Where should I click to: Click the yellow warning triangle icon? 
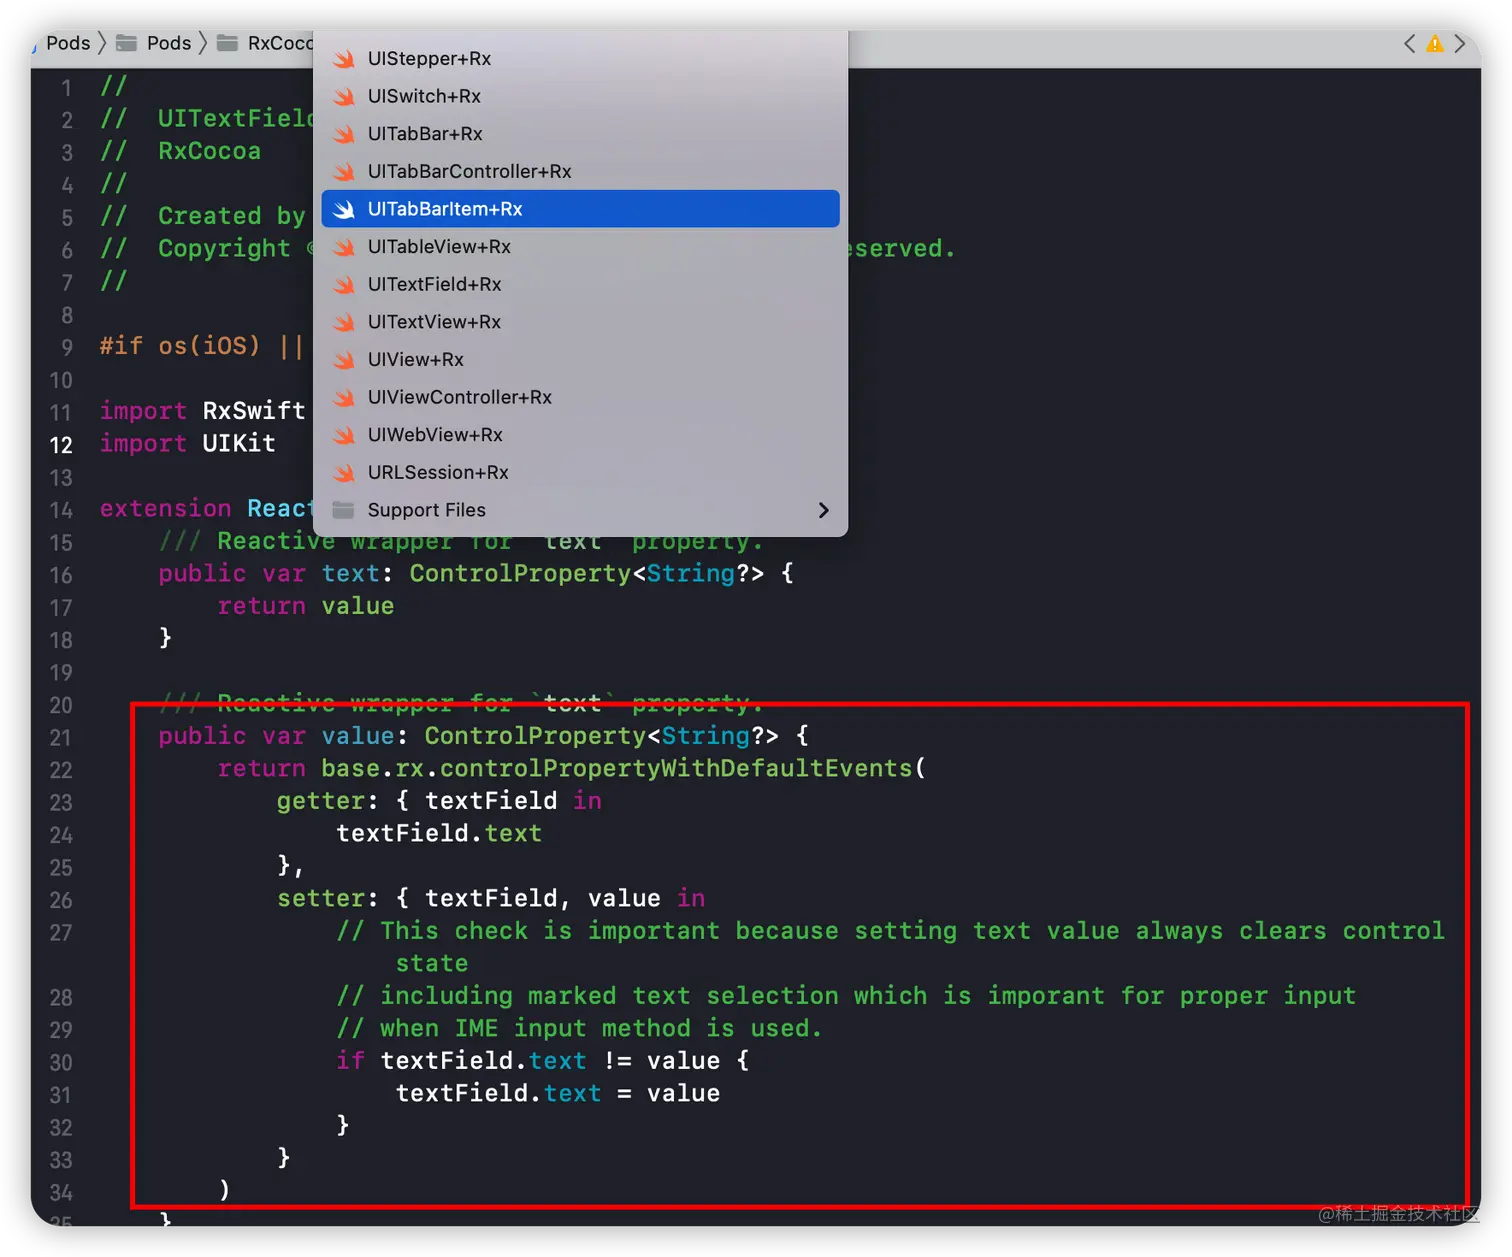pos(1434,44)
